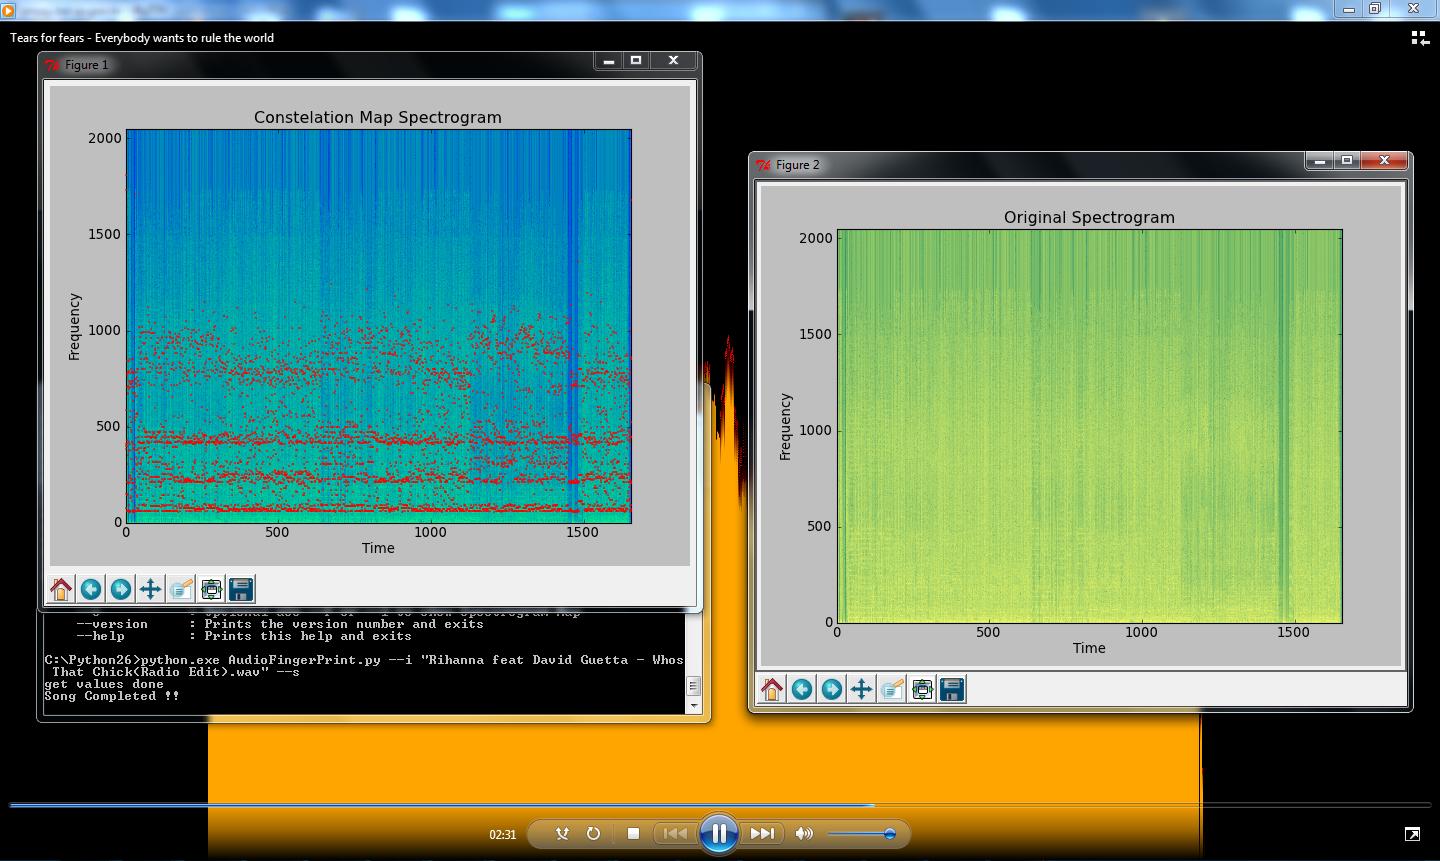Toggle shuffle in the media player

click(562, 833)
